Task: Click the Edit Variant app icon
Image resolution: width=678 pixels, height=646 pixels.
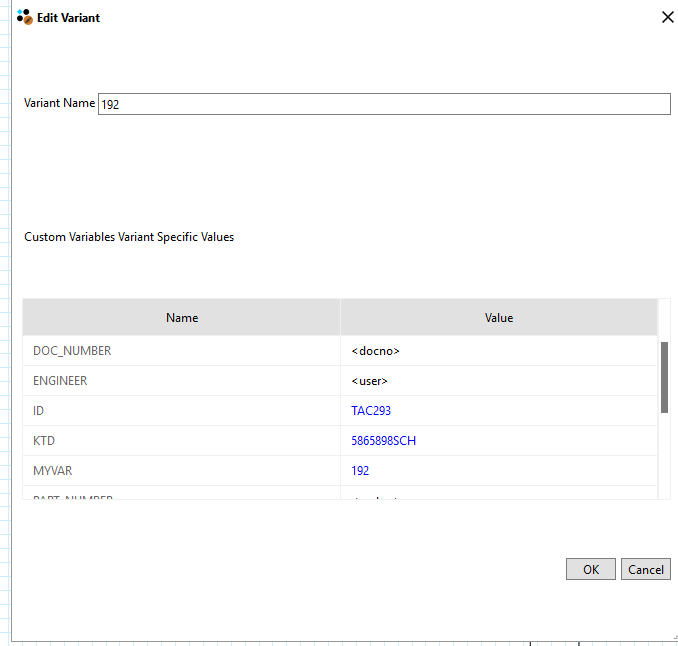Action: pyautogui.click(x=25, y=17)
